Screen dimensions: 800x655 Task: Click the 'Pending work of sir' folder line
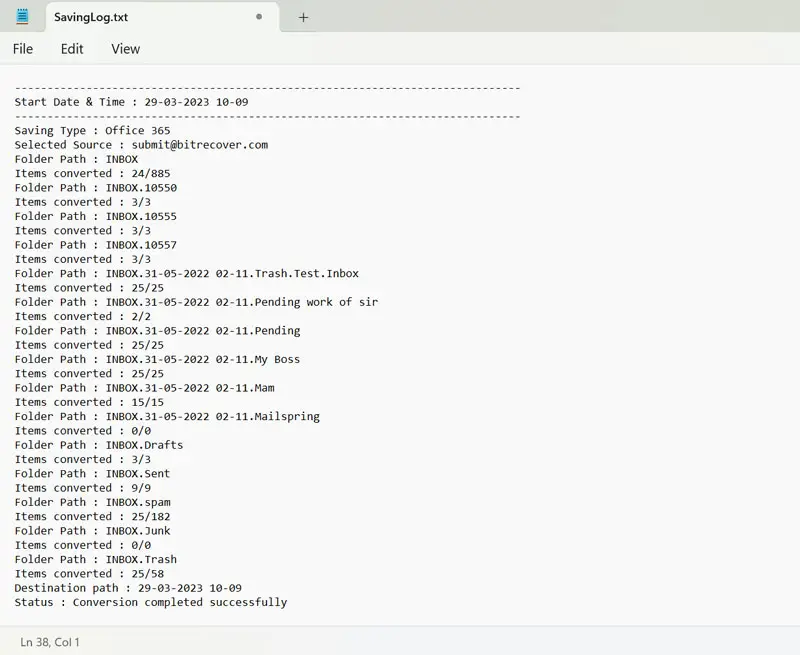point(196,302)
